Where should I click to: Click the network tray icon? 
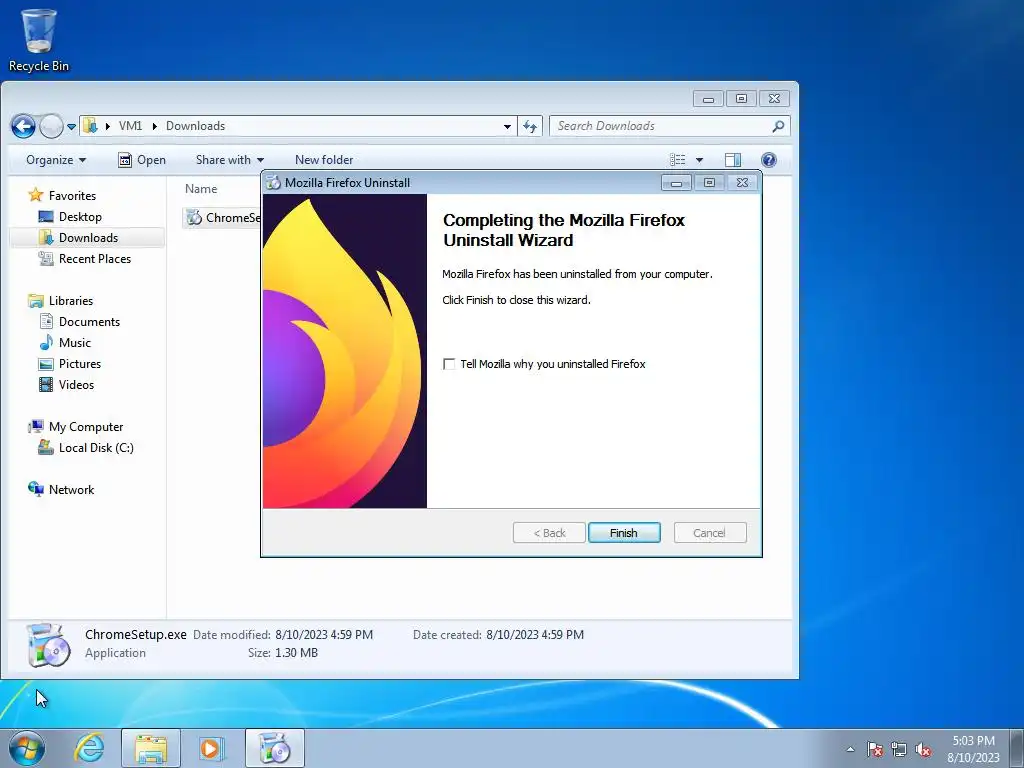pos(899,749)
